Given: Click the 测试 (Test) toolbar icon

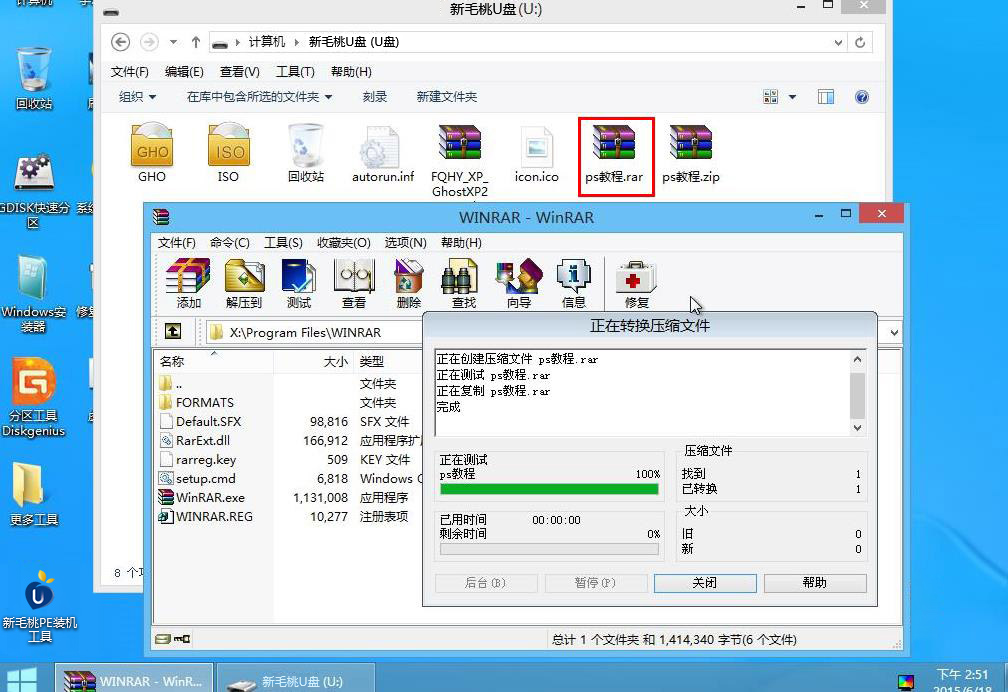Looking at the screenshot, I should click(x=299, y=283).
